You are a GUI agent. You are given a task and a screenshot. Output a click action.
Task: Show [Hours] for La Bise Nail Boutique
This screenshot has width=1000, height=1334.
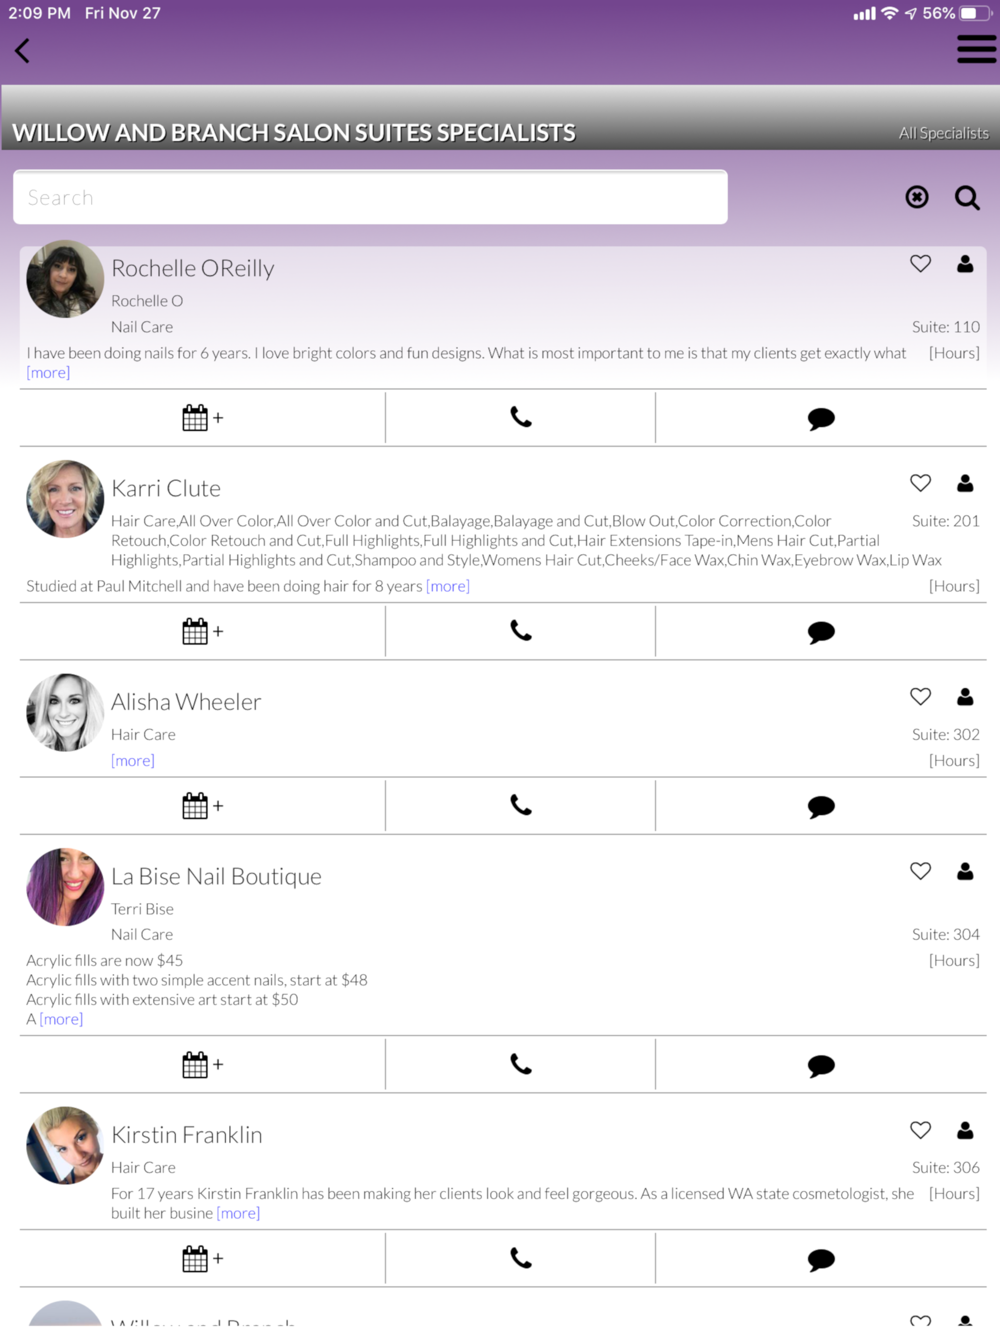click(x=954, y=960)
